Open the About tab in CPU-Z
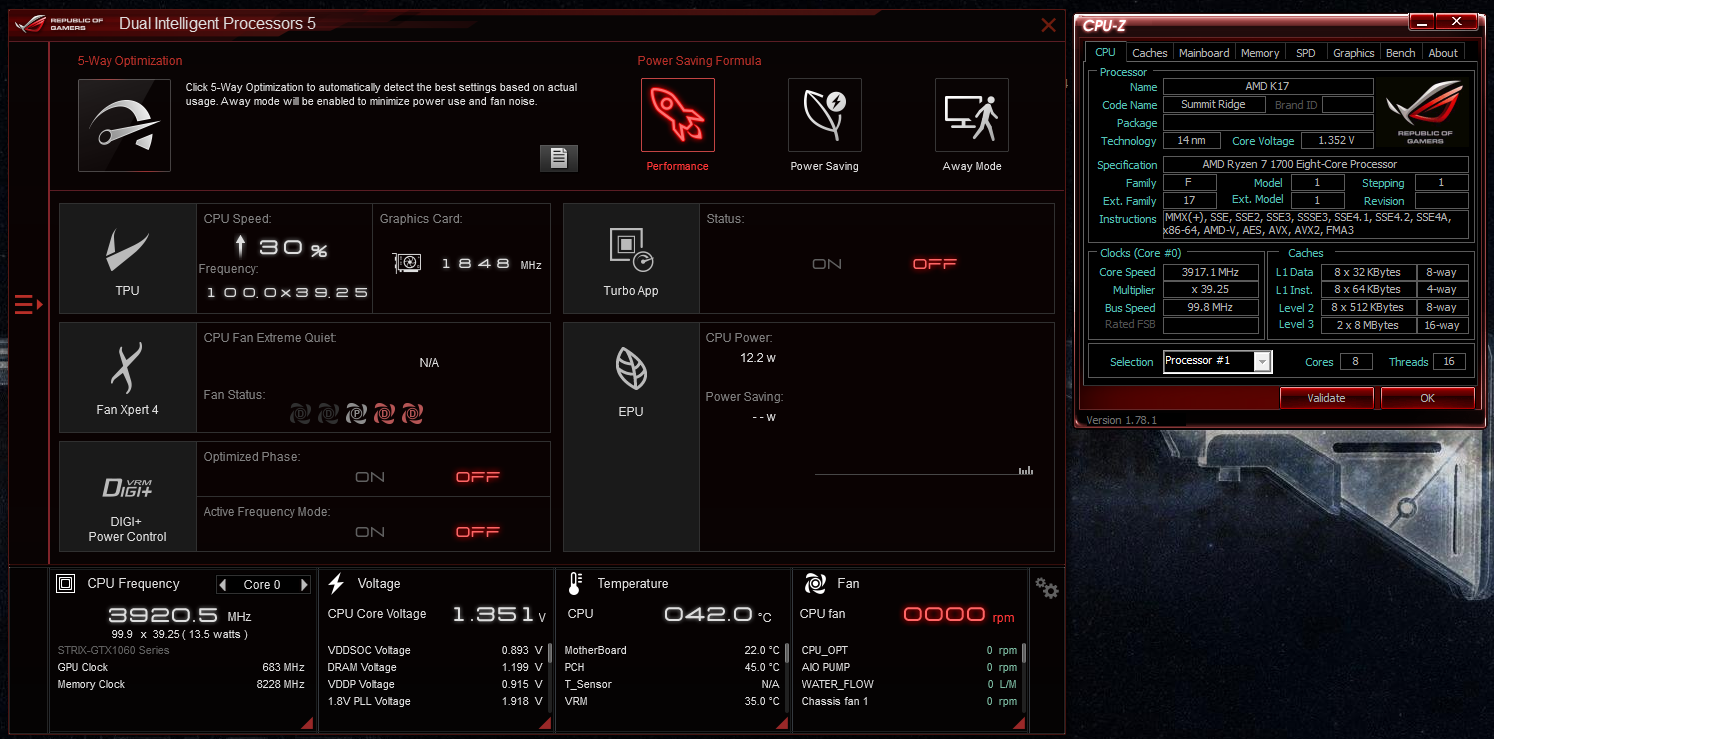 (x=1443, y=53)
